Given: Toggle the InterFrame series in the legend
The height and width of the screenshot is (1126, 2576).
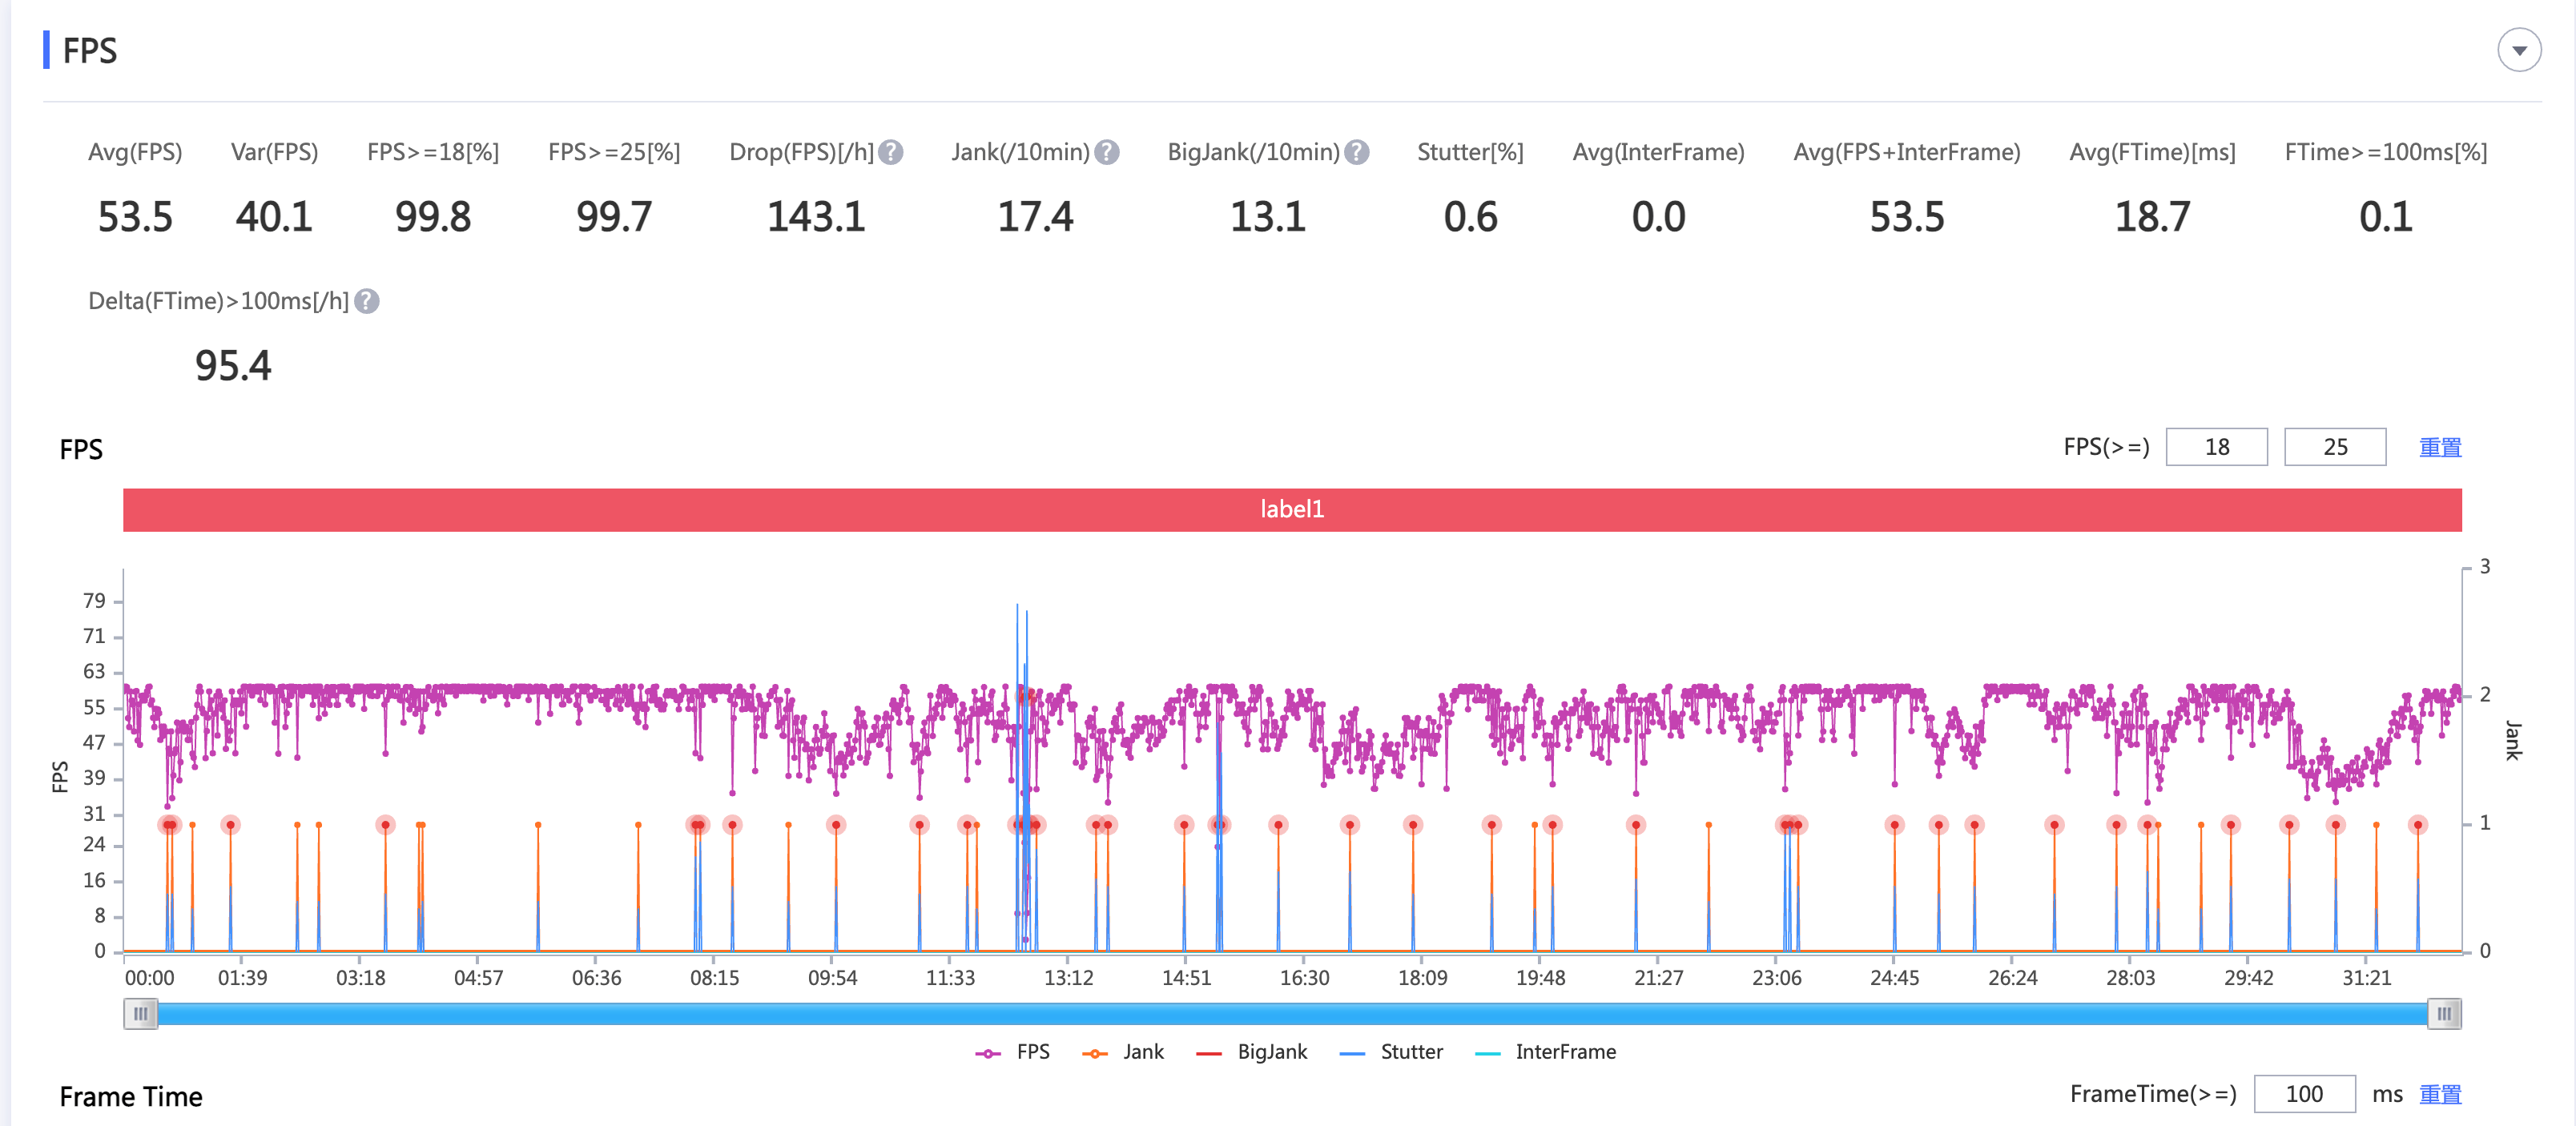Looking at the screenshot, I should coord(1545,1052).
